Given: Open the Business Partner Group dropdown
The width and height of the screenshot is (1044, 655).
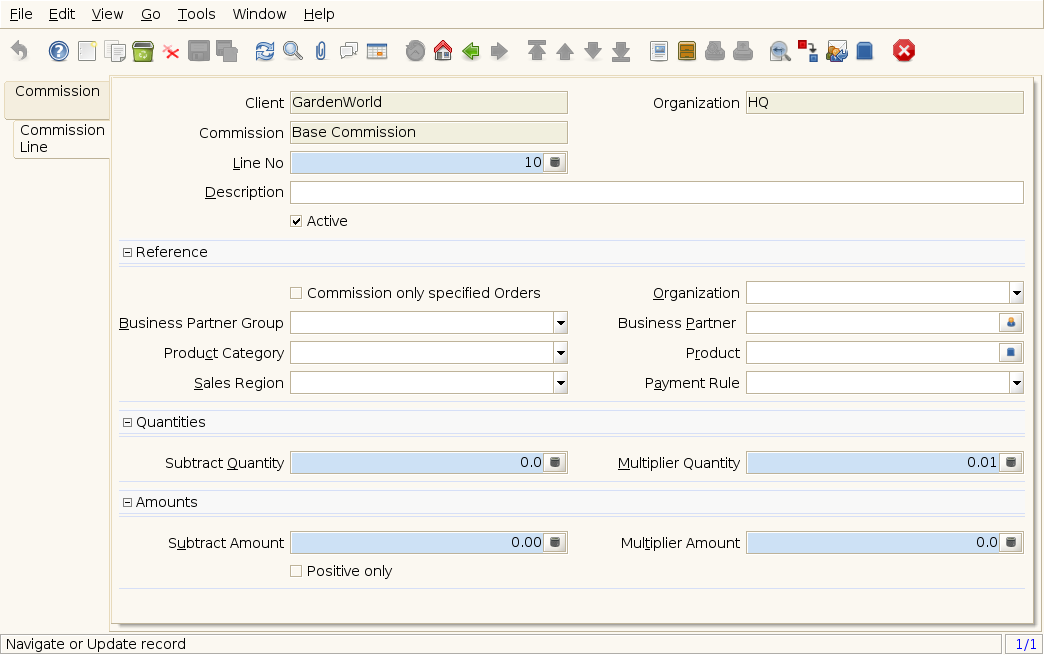Looking at the screenshot, I should tap(560, 323).
